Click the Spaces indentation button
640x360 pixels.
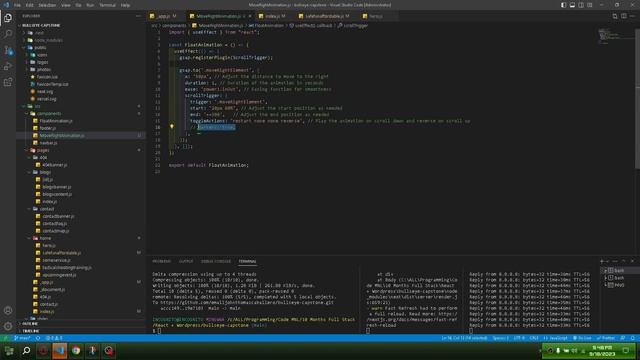point(500,338)
